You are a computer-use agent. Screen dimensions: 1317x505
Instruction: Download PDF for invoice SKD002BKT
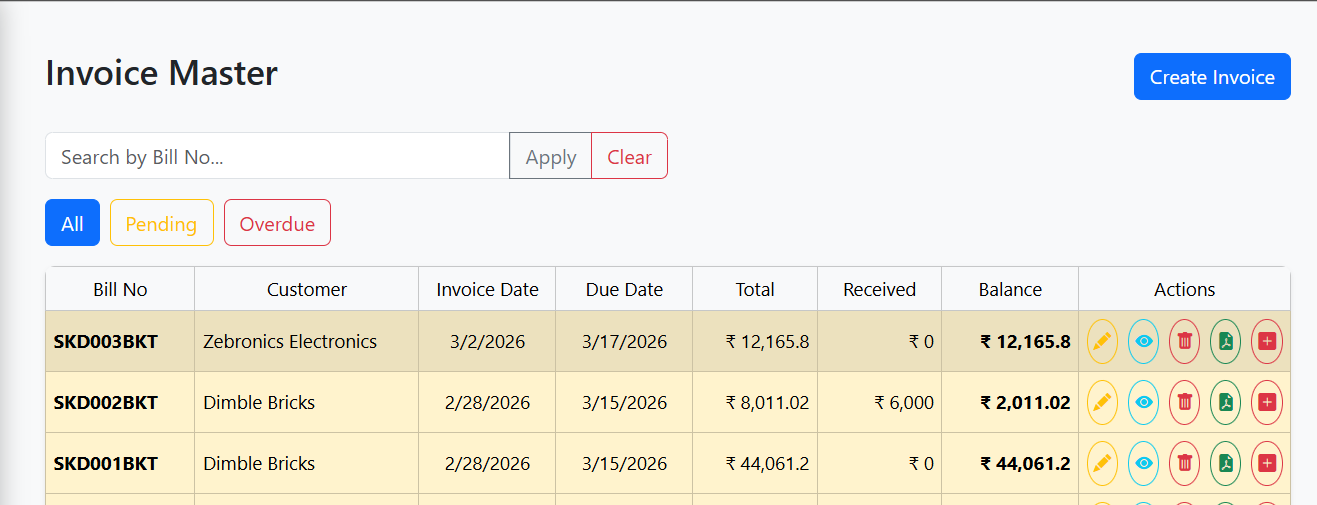coord(1226,402)
